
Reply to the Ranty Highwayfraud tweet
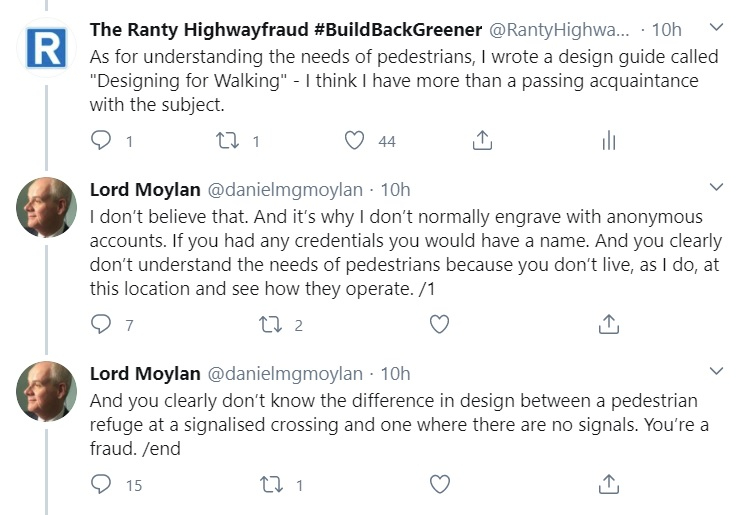(x=101, y=141)
